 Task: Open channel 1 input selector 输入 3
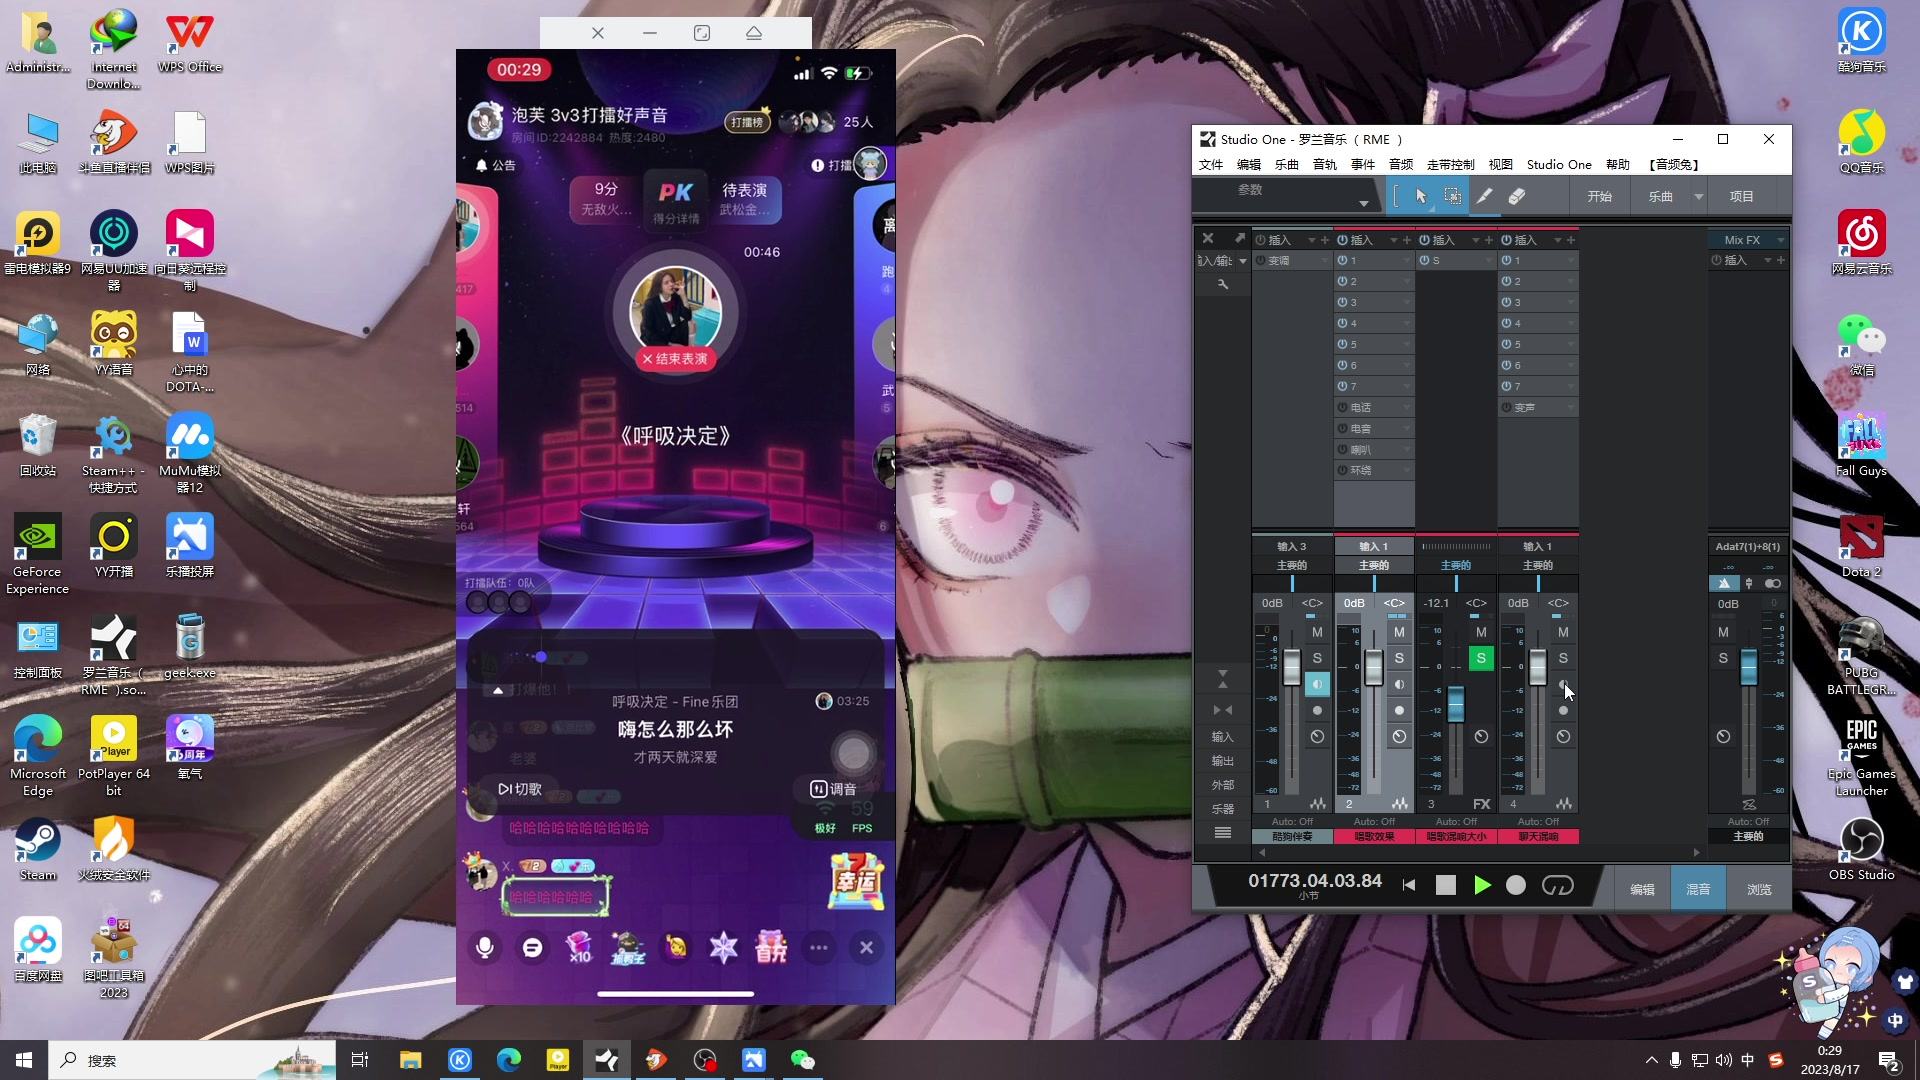click(1292, 546)
